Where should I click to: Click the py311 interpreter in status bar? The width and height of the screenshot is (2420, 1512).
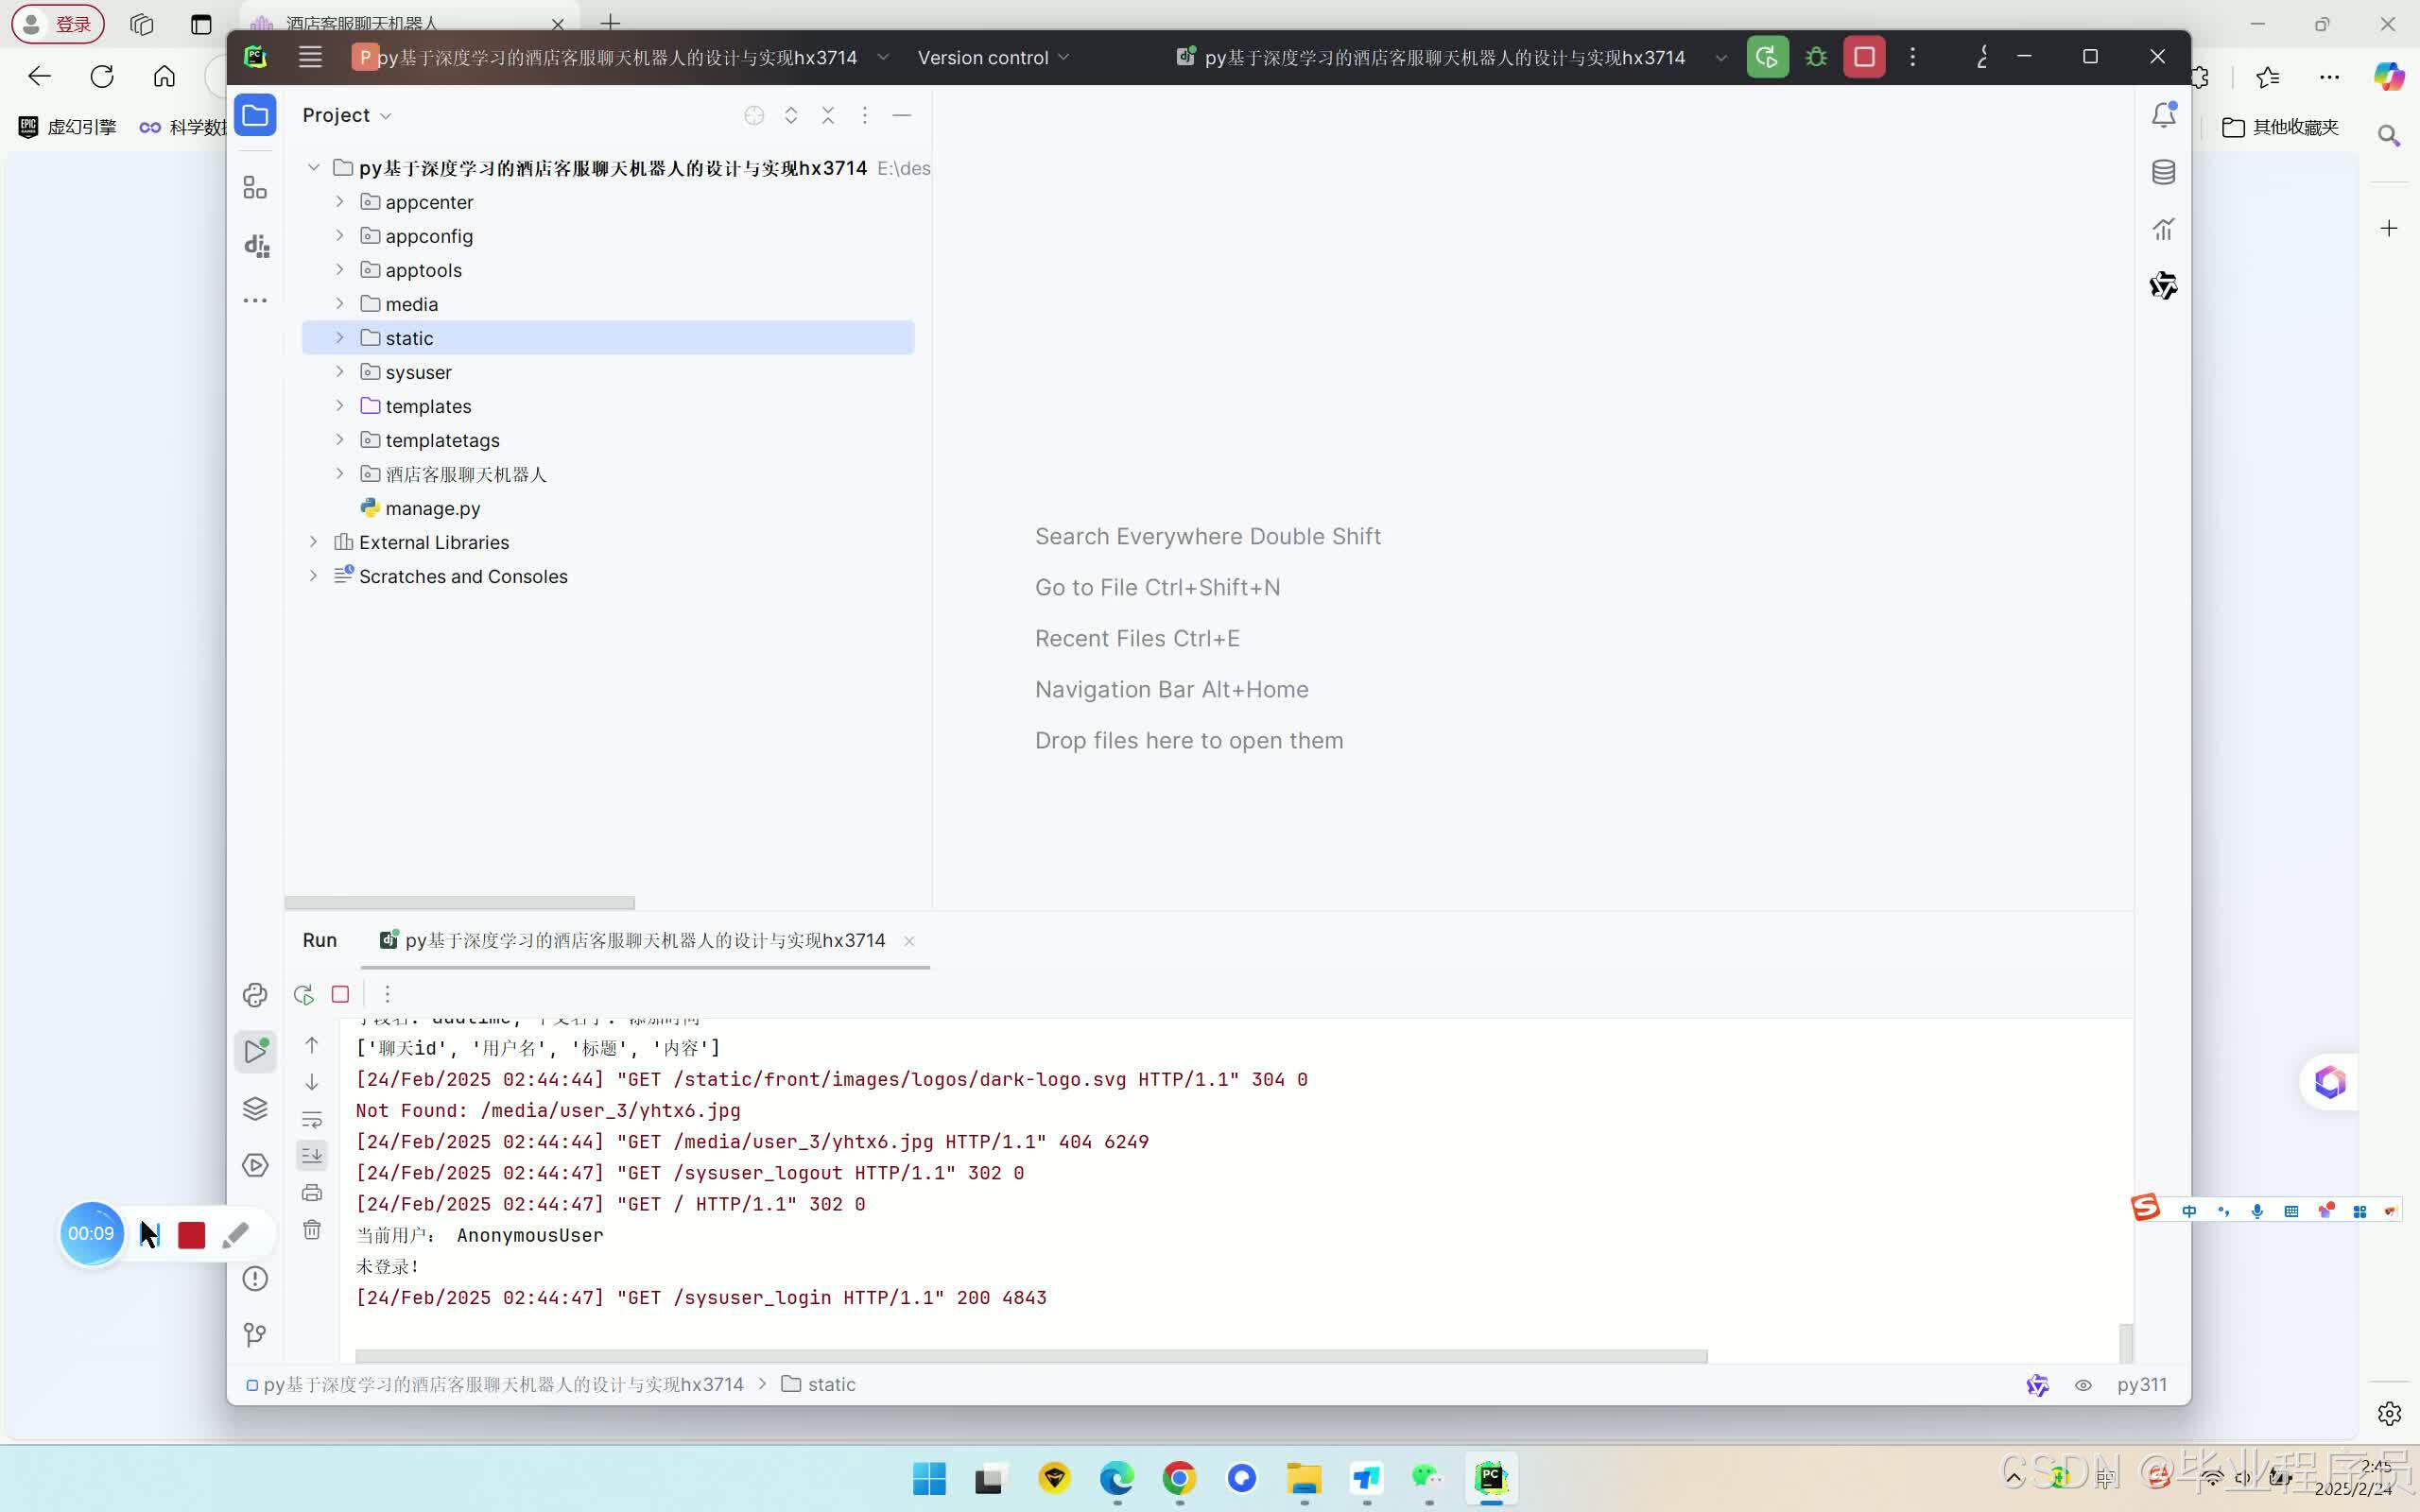click(x=2141, y=1384)
